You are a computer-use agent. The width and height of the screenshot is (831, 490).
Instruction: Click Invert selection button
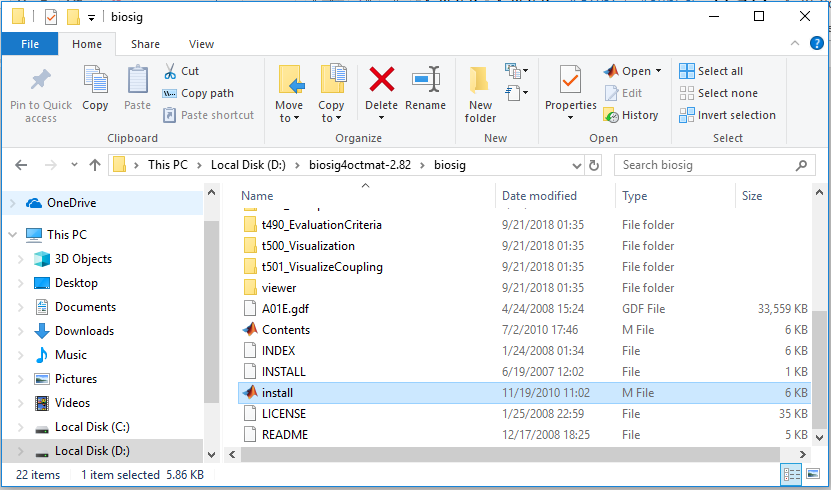727,115
